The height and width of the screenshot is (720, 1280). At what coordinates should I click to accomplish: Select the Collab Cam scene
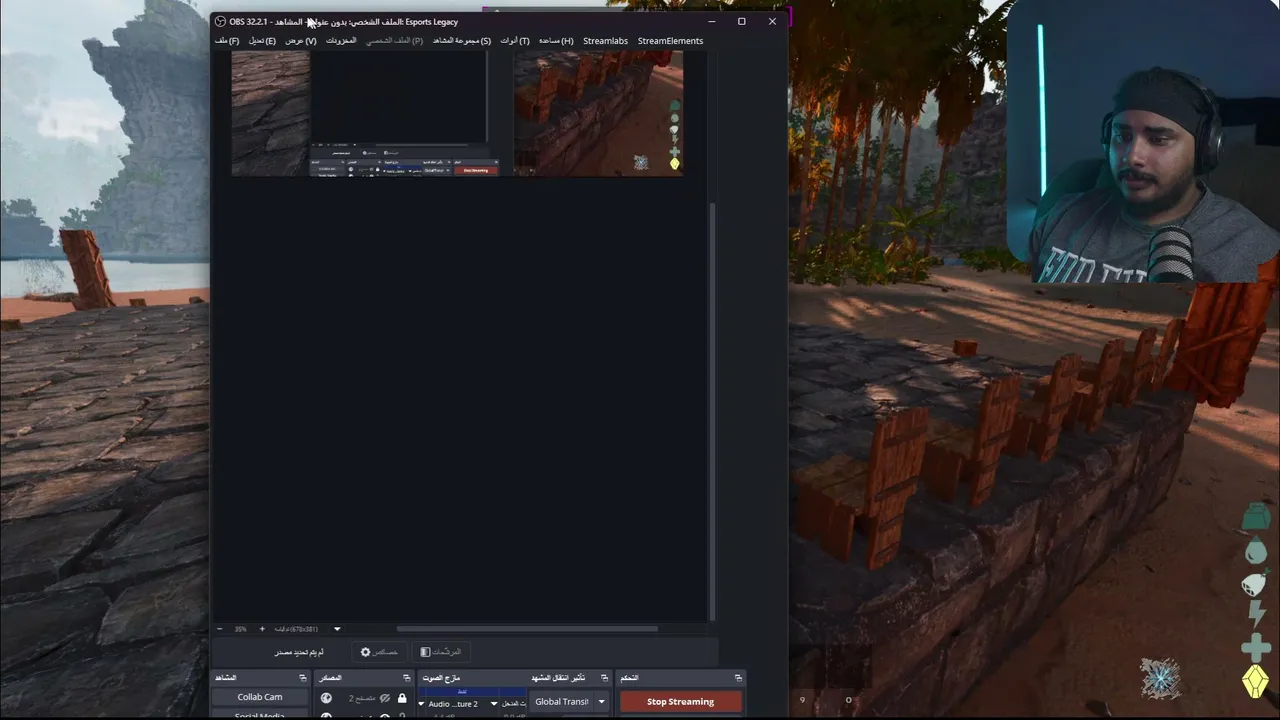click(x=260, y=697)
